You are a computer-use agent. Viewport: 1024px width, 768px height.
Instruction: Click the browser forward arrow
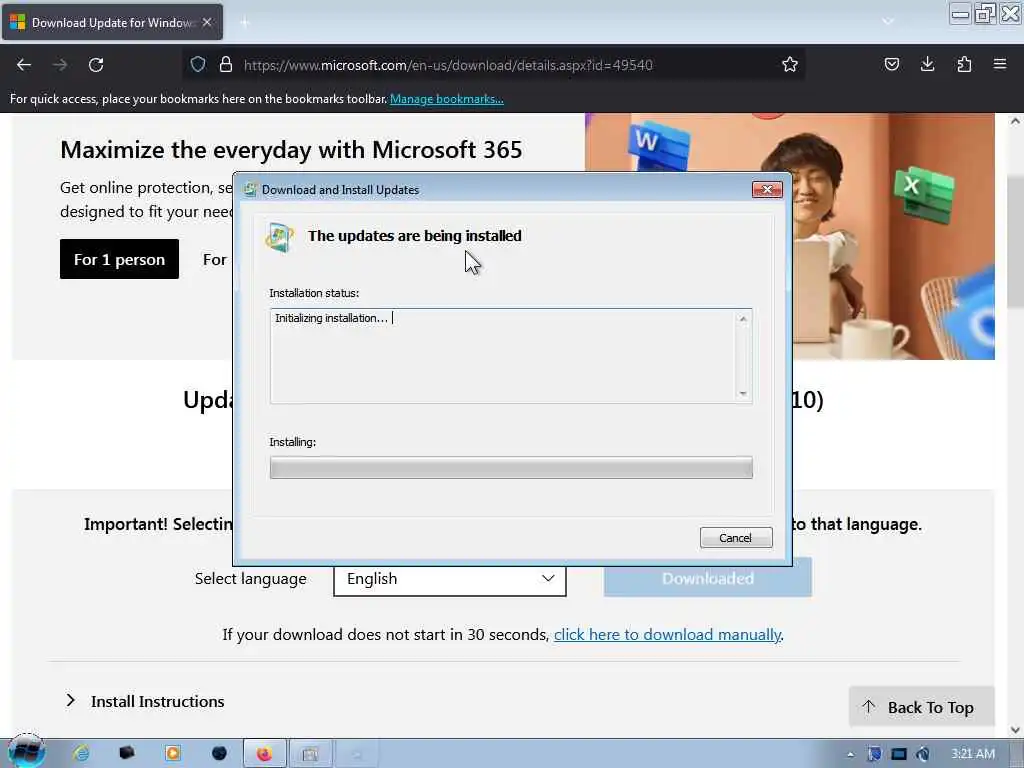click(x=60, y=65)
